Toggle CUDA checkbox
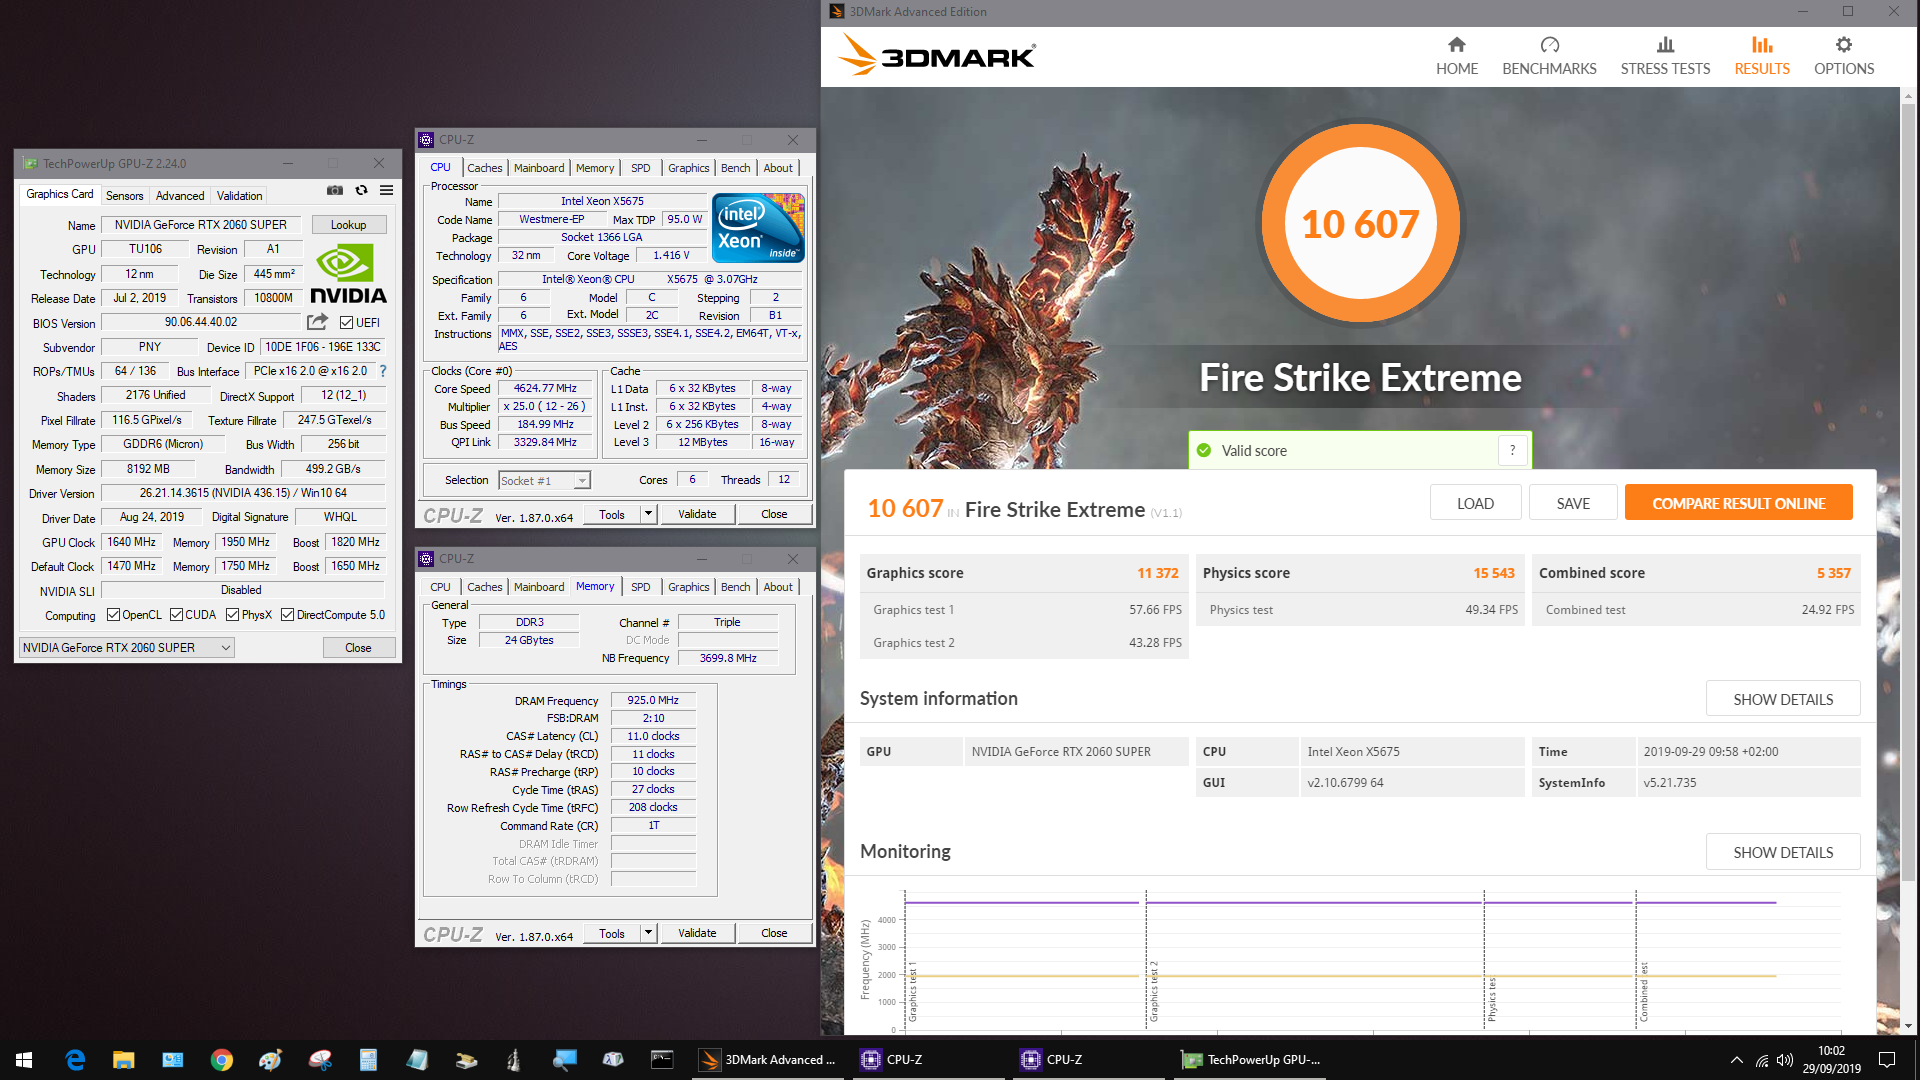The width and height of the screenshot is (1920, 1080). click(x=176, y=615)
